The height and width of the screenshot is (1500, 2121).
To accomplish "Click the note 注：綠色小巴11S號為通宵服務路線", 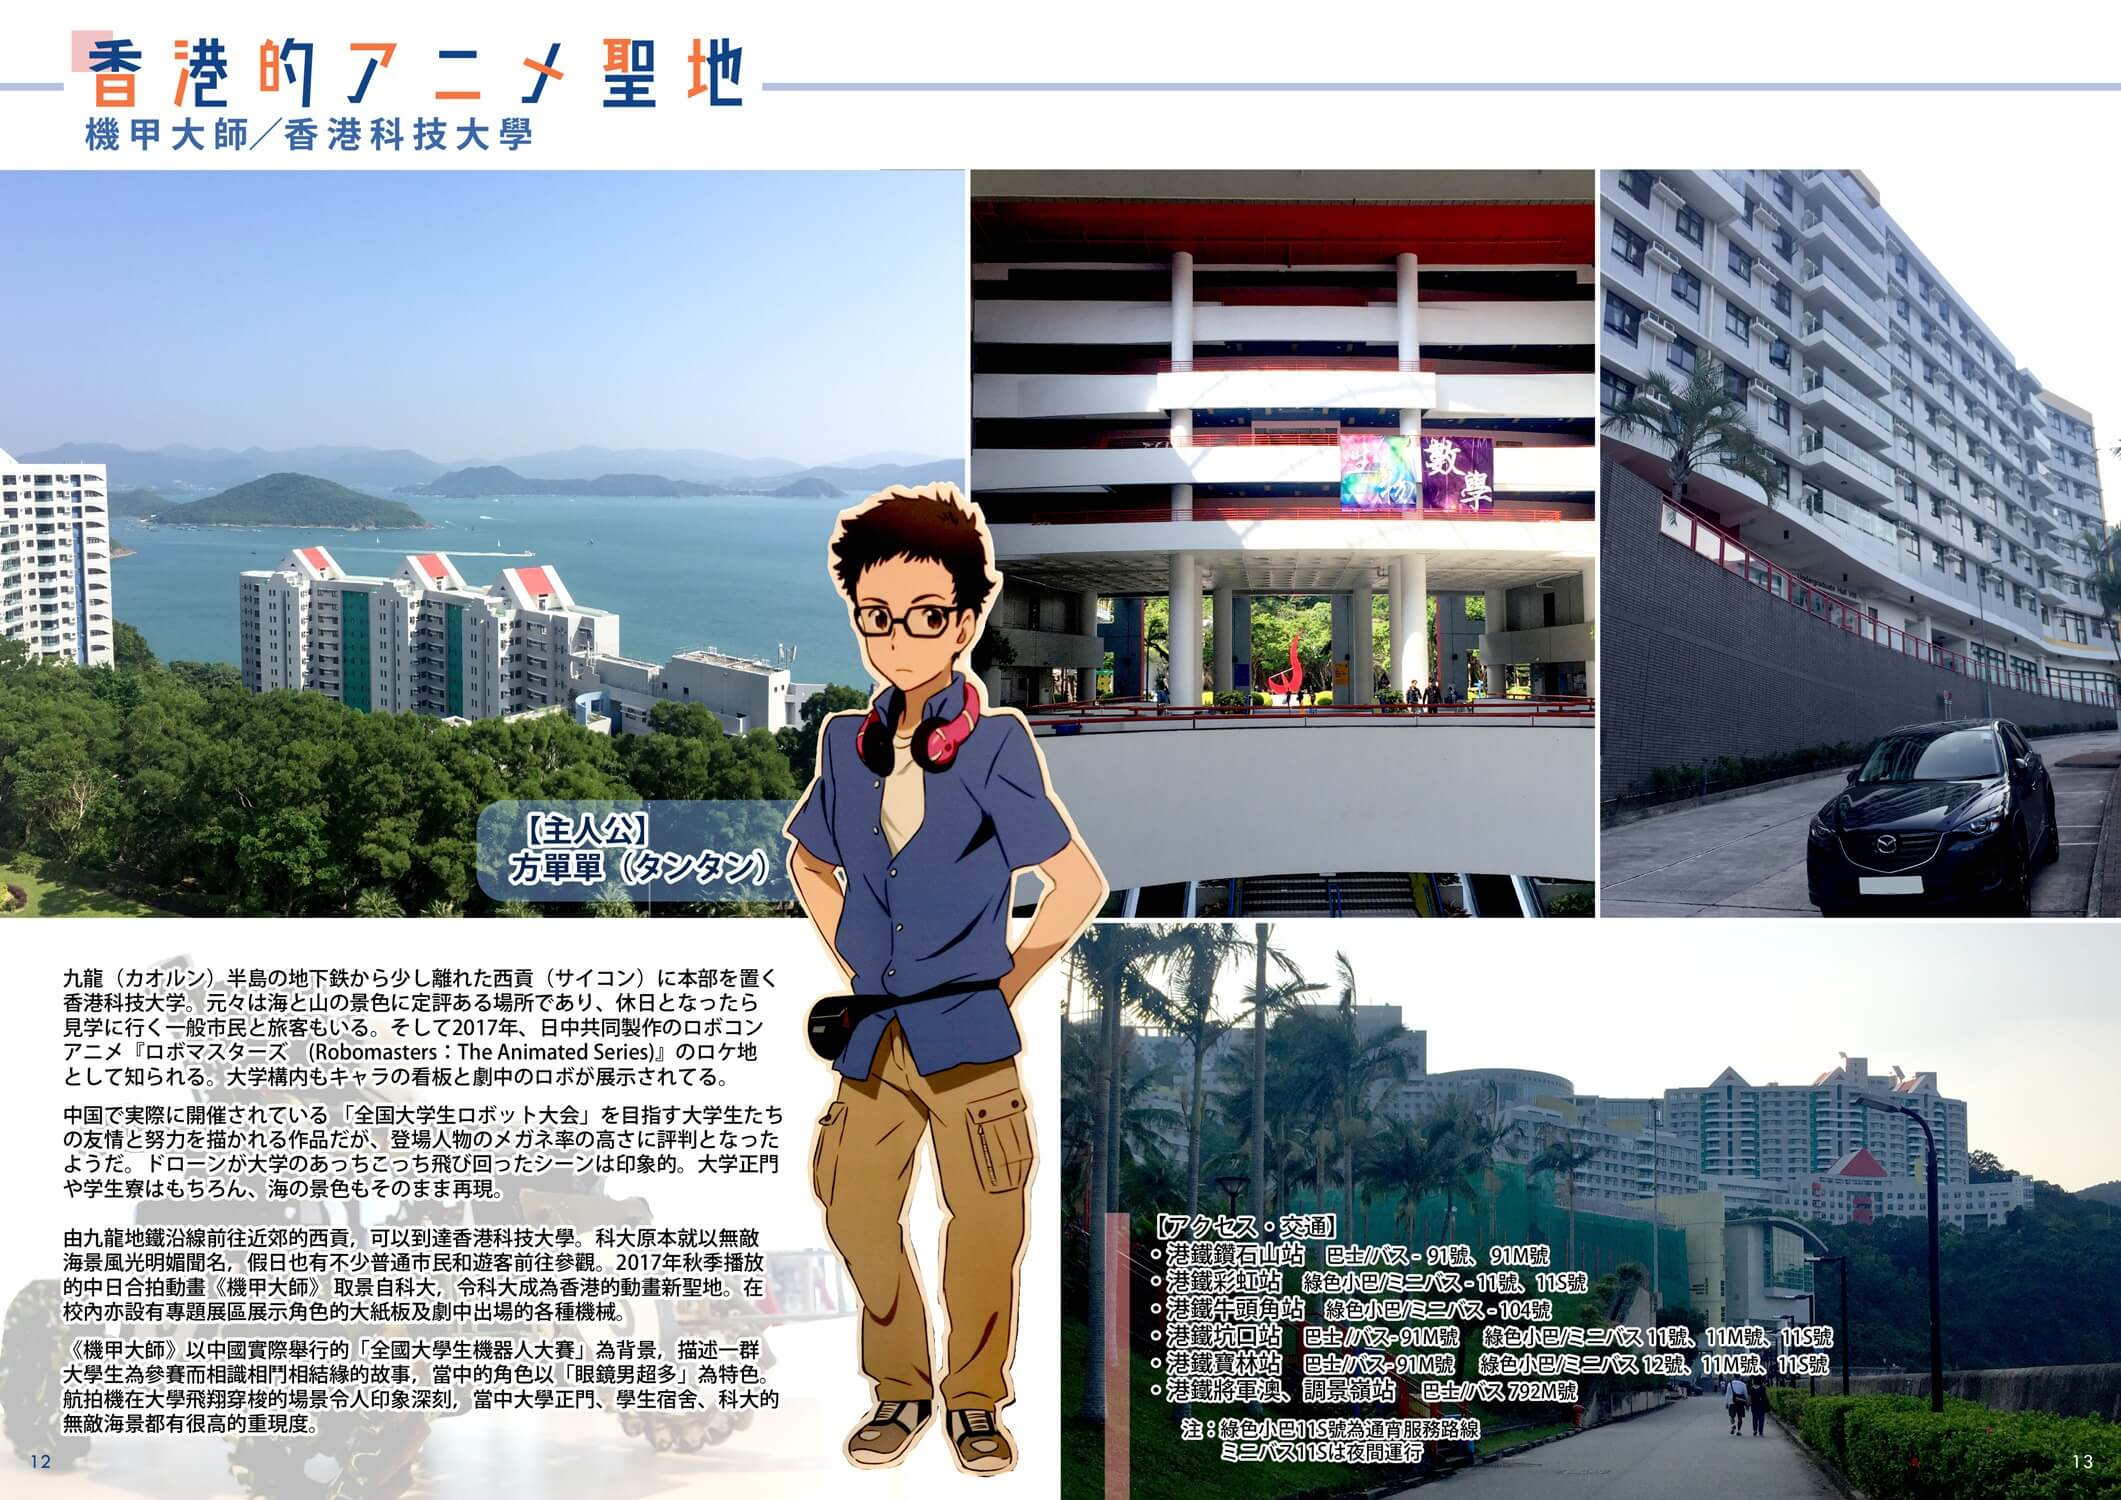I will tap(1329, 1430).
